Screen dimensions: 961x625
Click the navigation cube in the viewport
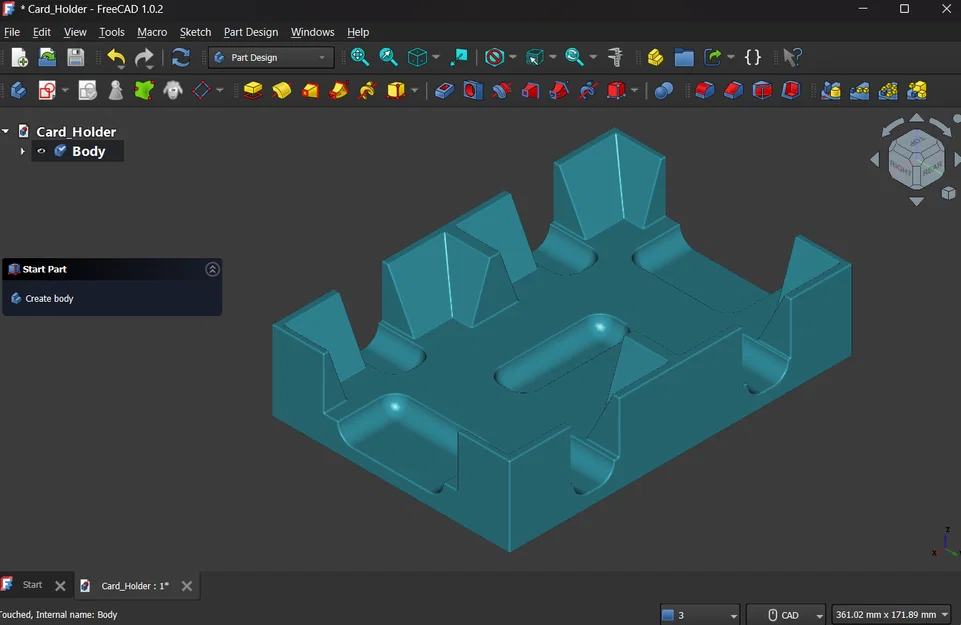click(915, 158)
